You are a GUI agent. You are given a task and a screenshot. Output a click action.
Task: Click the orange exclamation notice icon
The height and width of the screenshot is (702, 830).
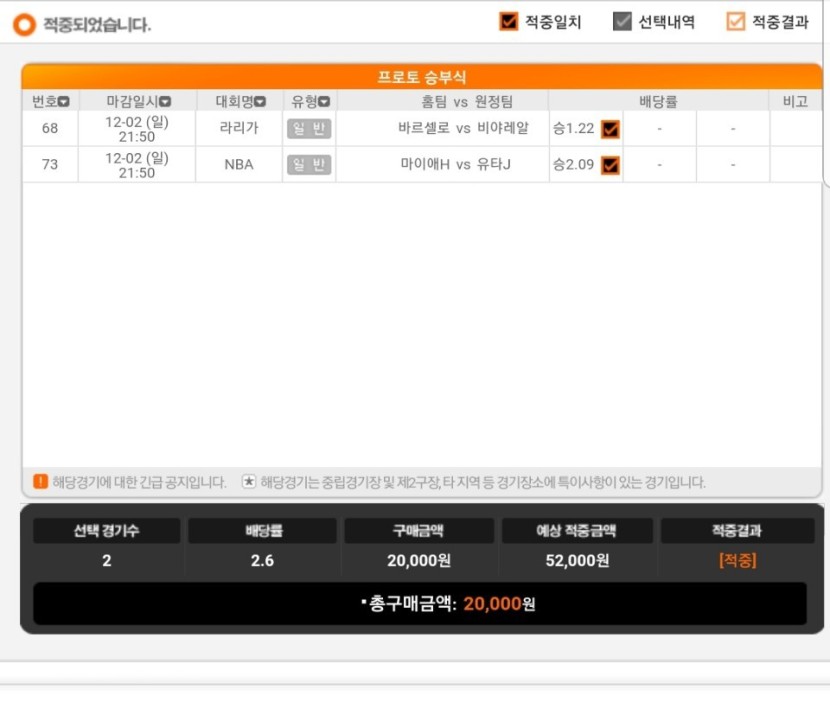point(40,481)
